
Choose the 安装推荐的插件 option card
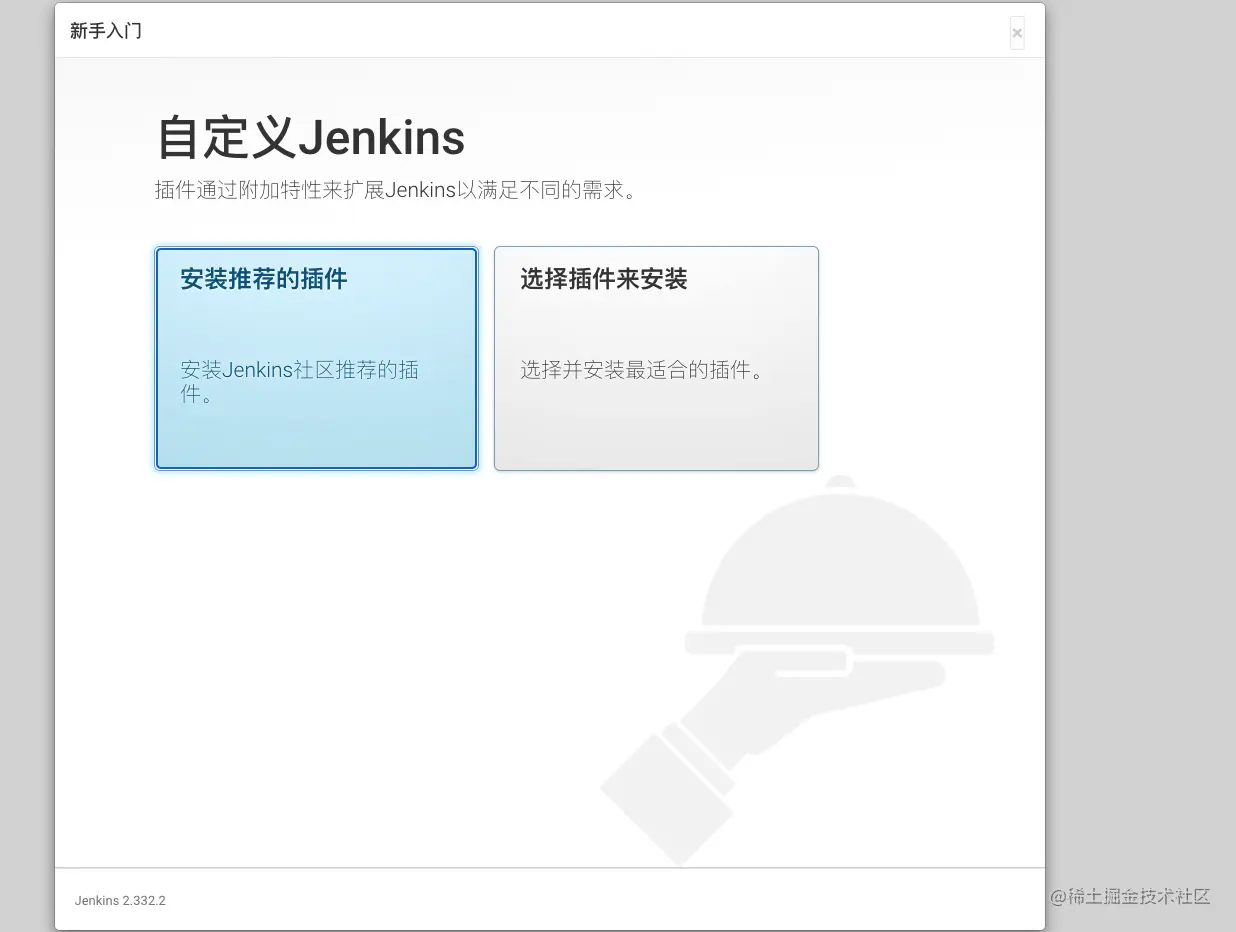pos(316,358)
